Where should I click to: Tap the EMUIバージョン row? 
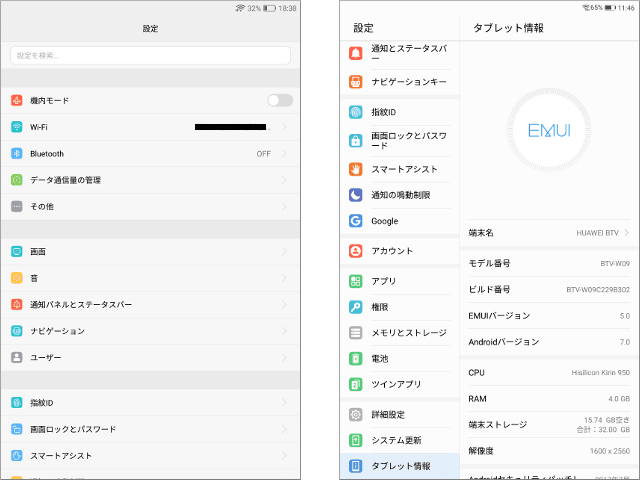tap(549, 316)
